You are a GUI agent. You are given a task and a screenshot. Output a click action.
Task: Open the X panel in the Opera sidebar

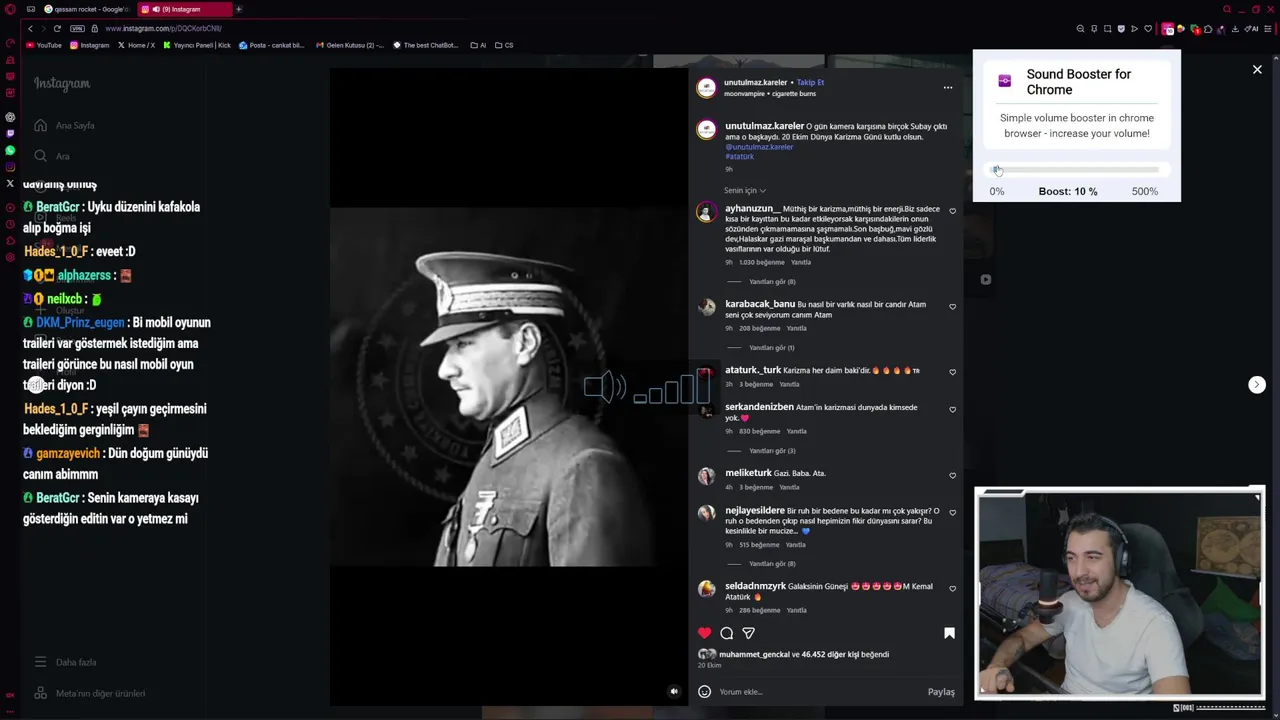pyautogui.click(x=10, y=183)
